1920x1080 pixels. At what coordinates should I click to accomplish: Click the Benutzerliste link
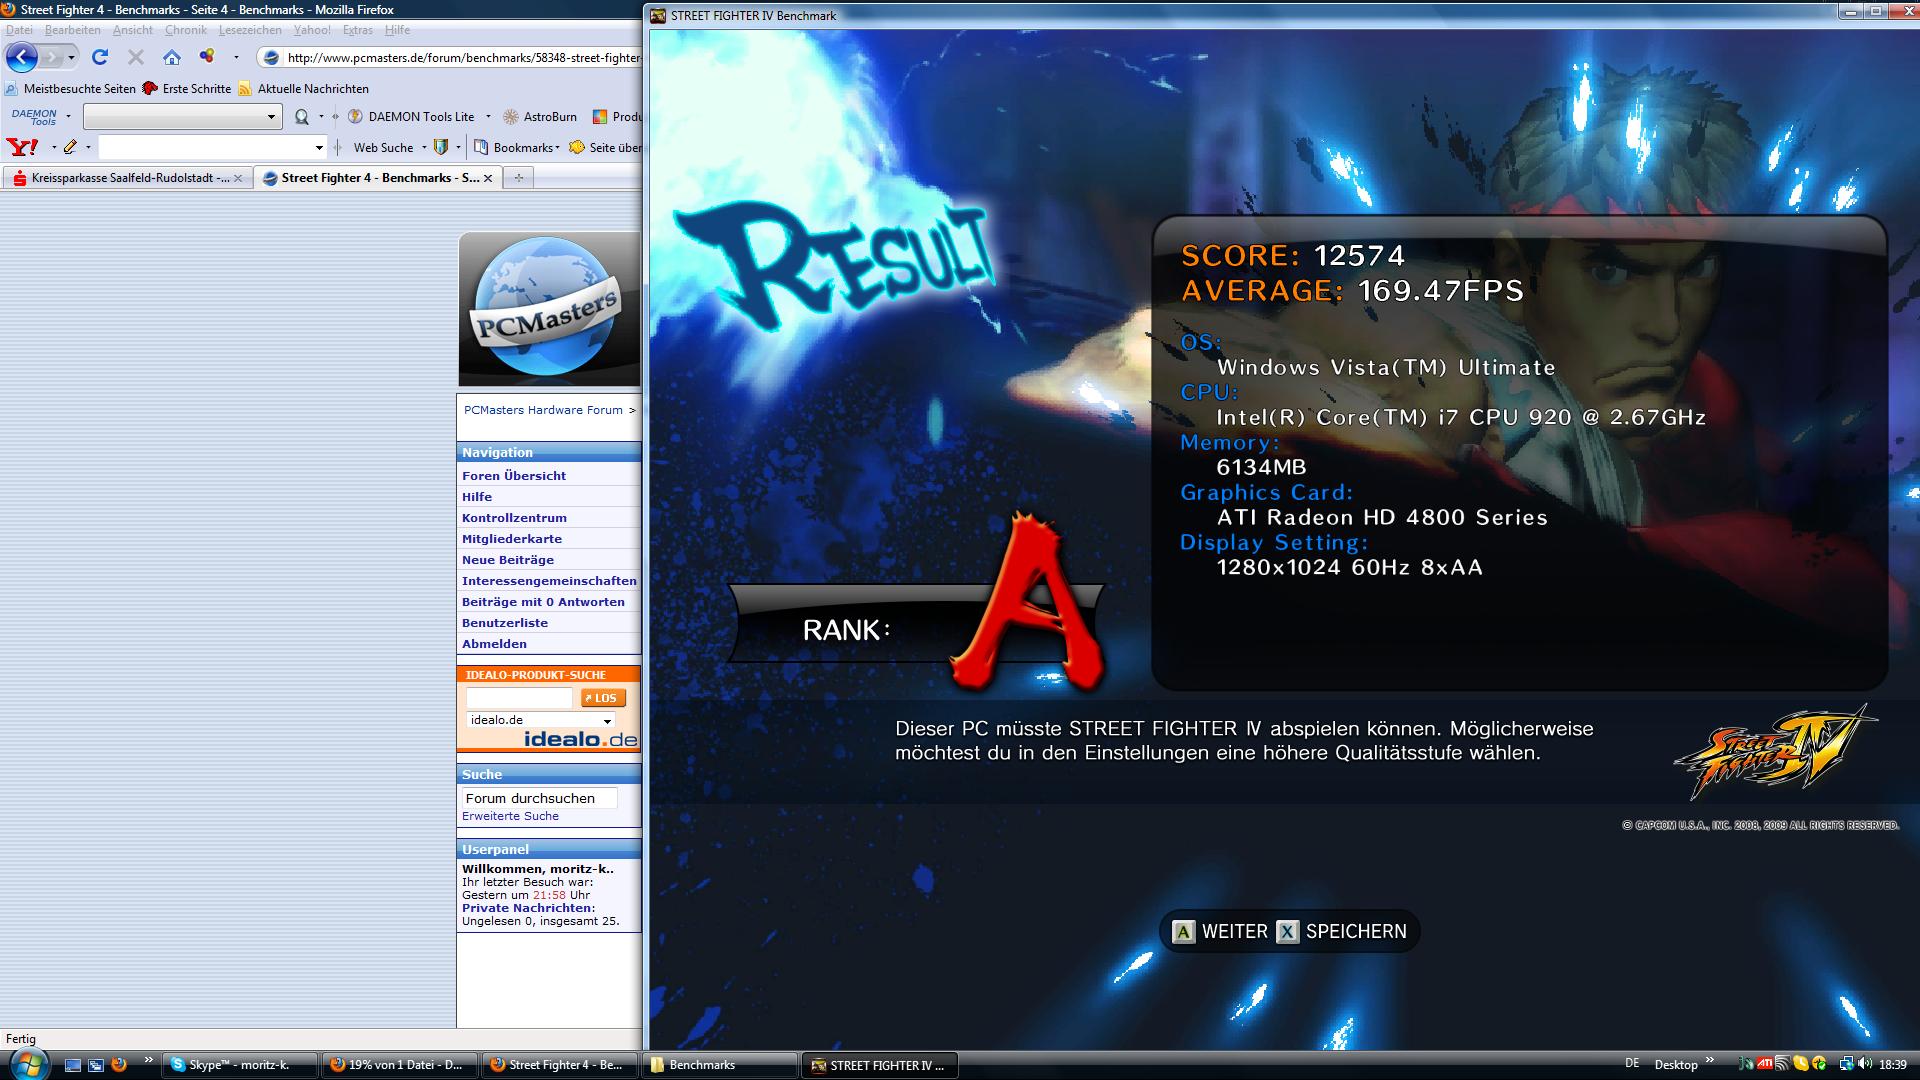point(505,623)
